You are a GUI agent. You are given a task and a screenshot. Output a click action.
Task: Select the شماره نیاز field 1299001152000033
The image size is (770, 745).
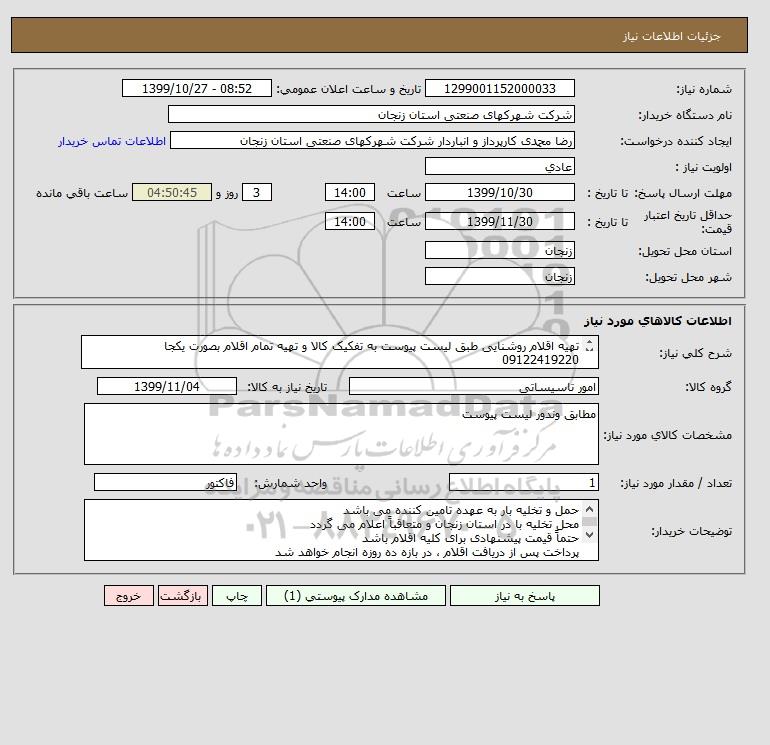tap(499, 88)
